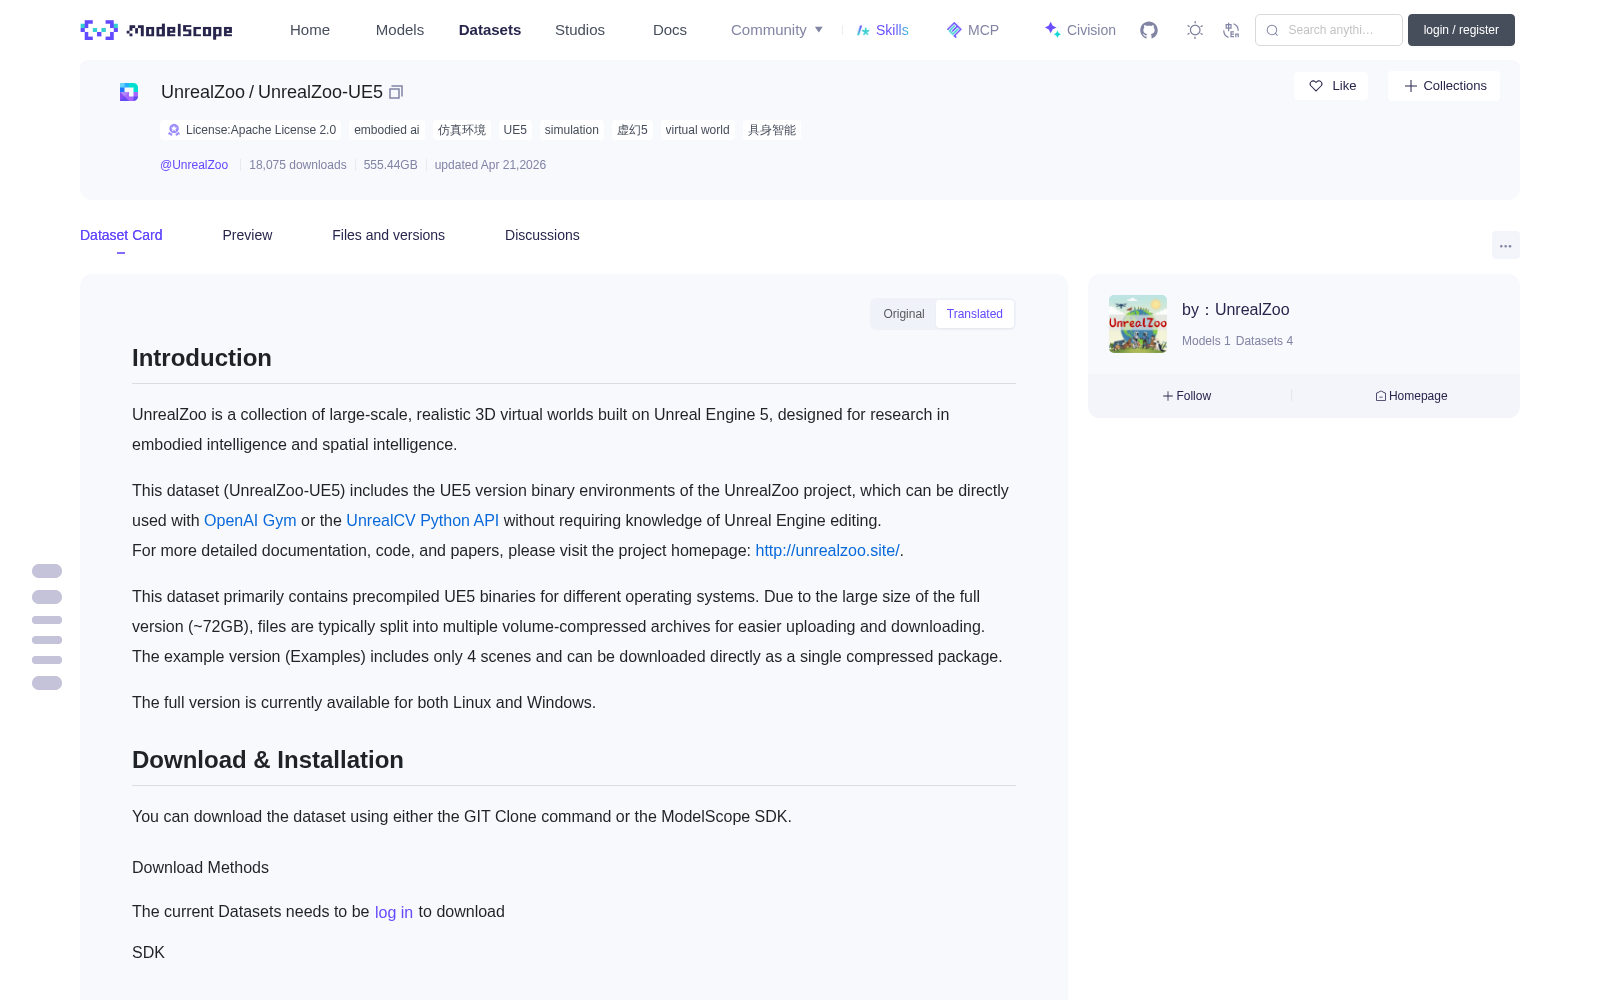Select the Dataset Card tab
This screenshot has width=1600, height=1000.
click(121, 235)
